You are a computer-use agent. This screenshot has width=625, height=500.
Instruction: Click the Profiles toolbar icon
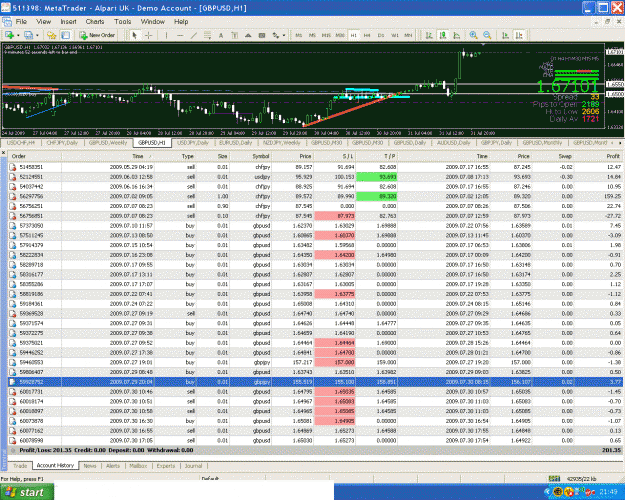28,35
